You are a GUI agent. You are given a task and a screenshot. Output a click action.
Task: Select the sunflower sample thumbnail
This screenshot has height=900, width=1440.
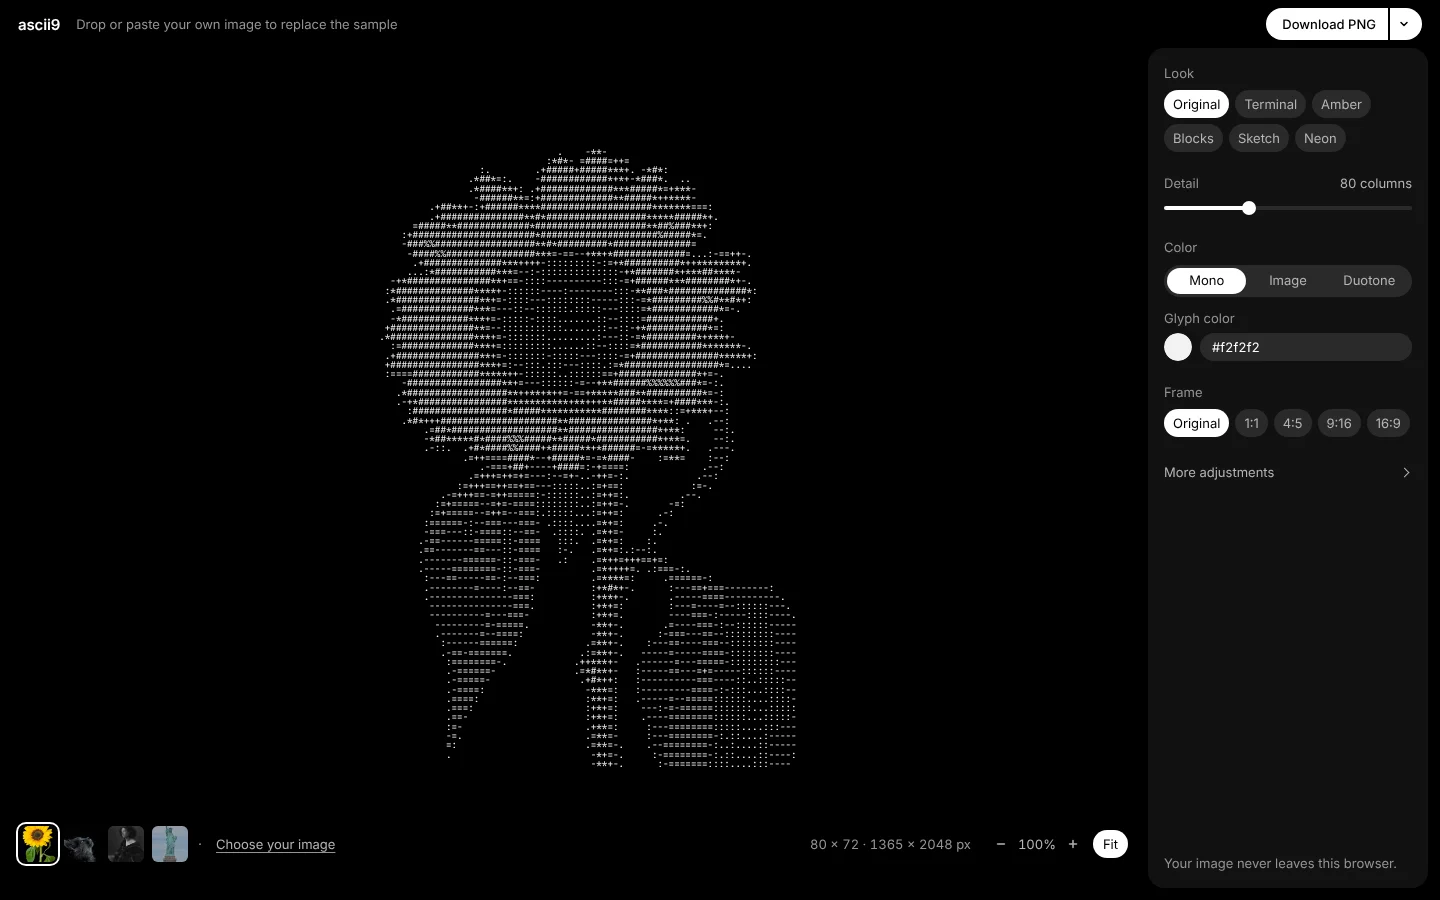point(38,844)
